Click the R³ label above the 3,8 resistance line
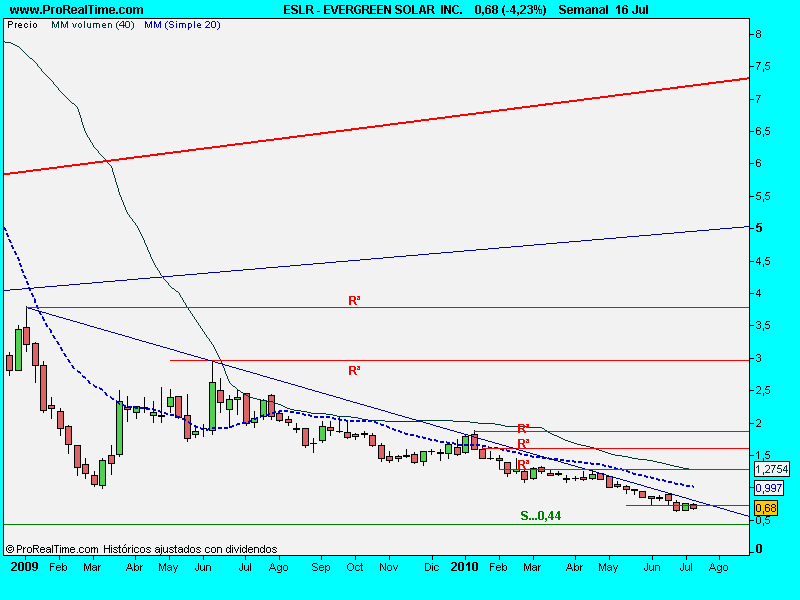800x600 pixels. (x=354, y=301)
